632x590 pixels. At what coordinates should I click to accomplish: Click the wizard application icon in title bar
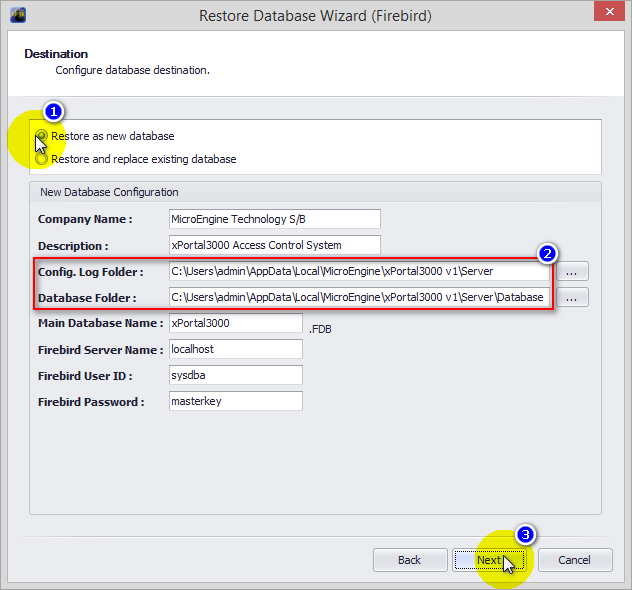coord(17,15)
